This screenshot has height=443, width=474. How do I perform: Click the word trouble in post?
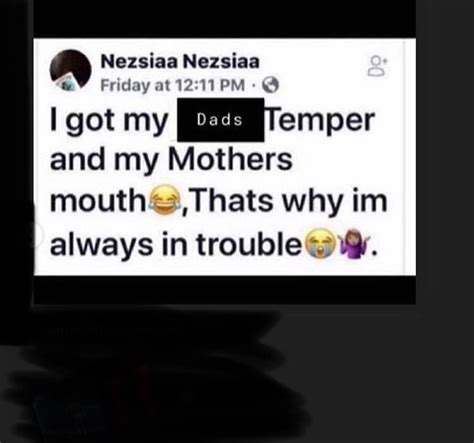pos(249,244)
